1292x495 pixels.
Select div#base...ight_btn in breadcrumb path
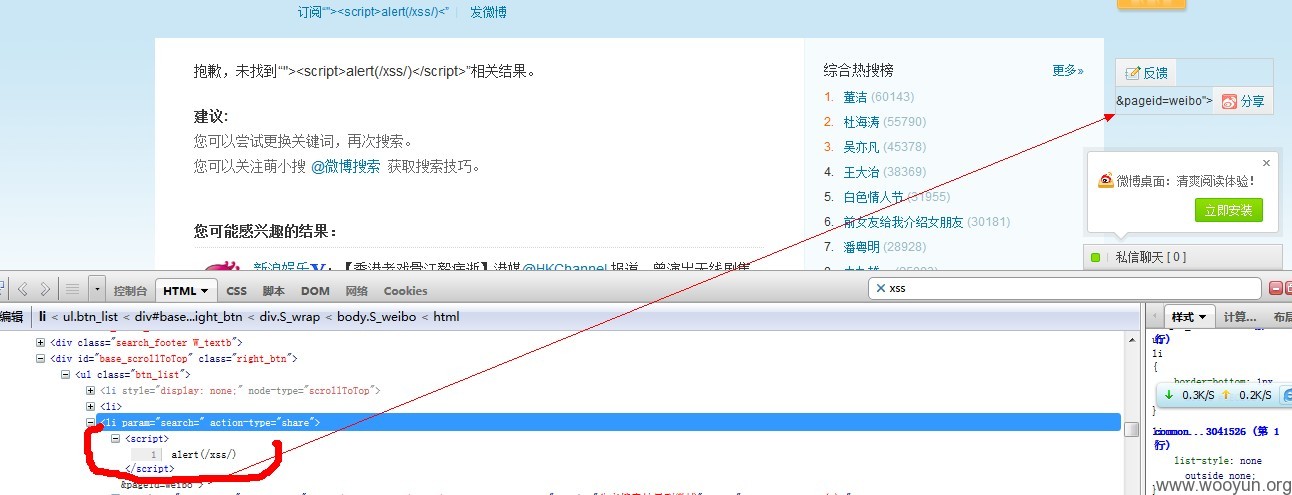pos(190,317)
